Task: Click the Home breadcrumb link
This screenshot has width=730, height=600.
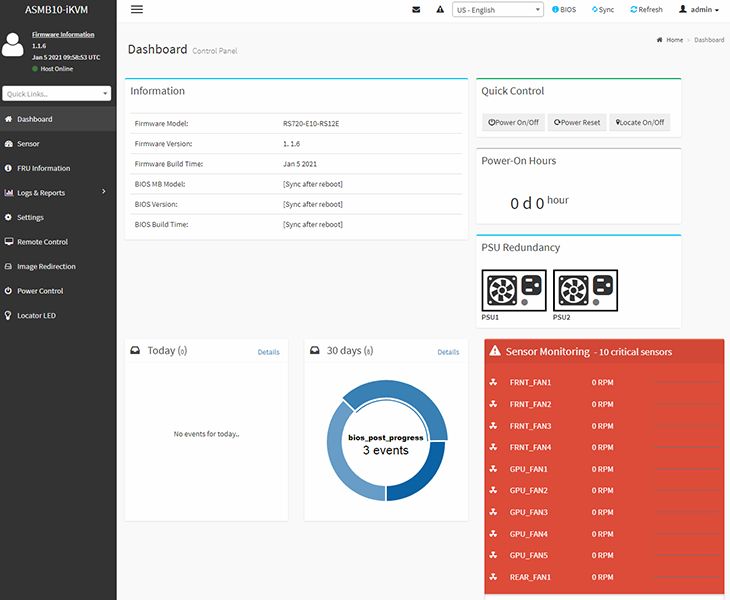Action: (x=674, y=40)
